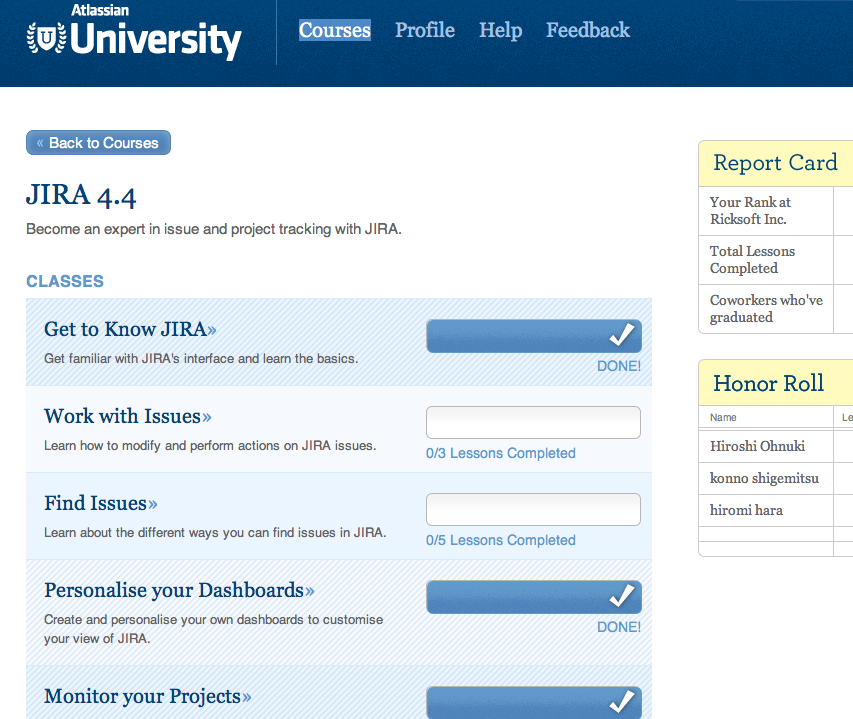The height and width of the screenshot is (719, 853).
Task: Select hiromi hara in Honor Roll
Action: click(x=746, y=510)
